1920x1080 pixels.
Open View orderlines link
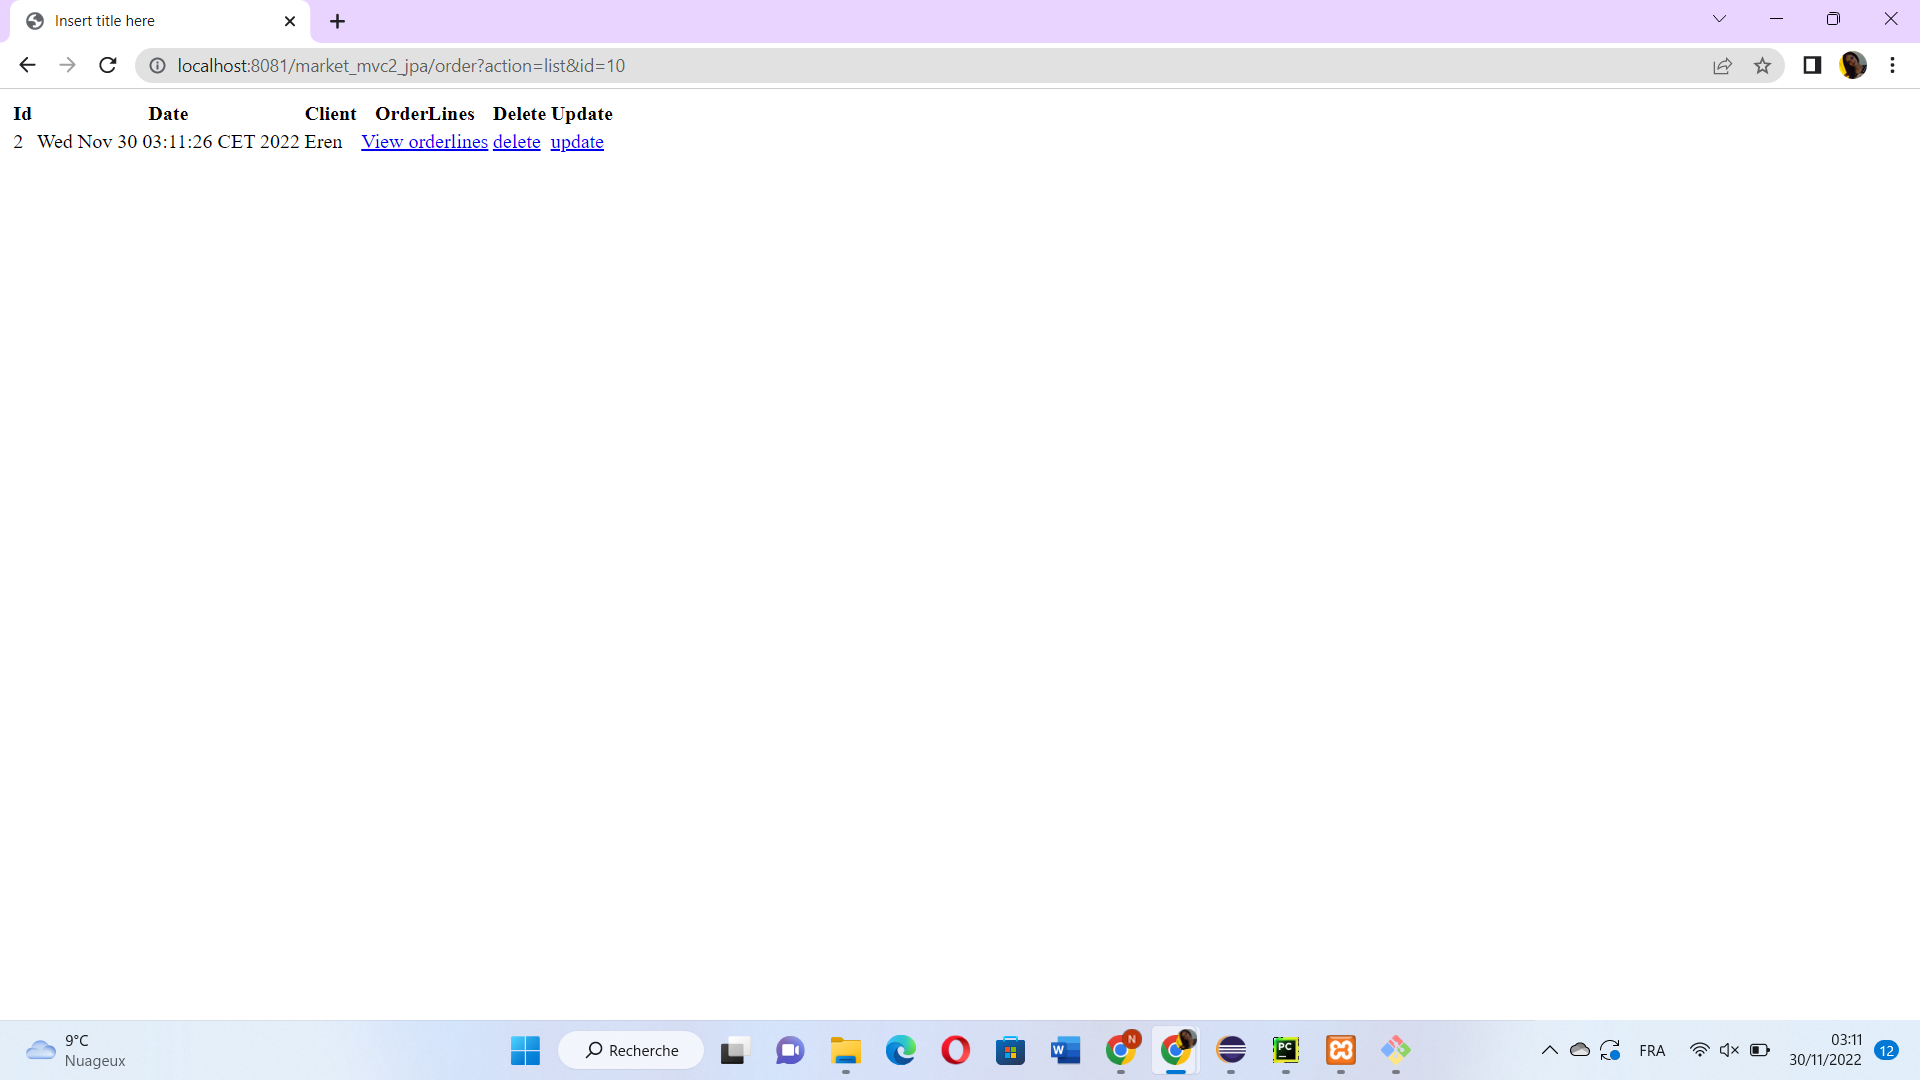click(424, 142)
